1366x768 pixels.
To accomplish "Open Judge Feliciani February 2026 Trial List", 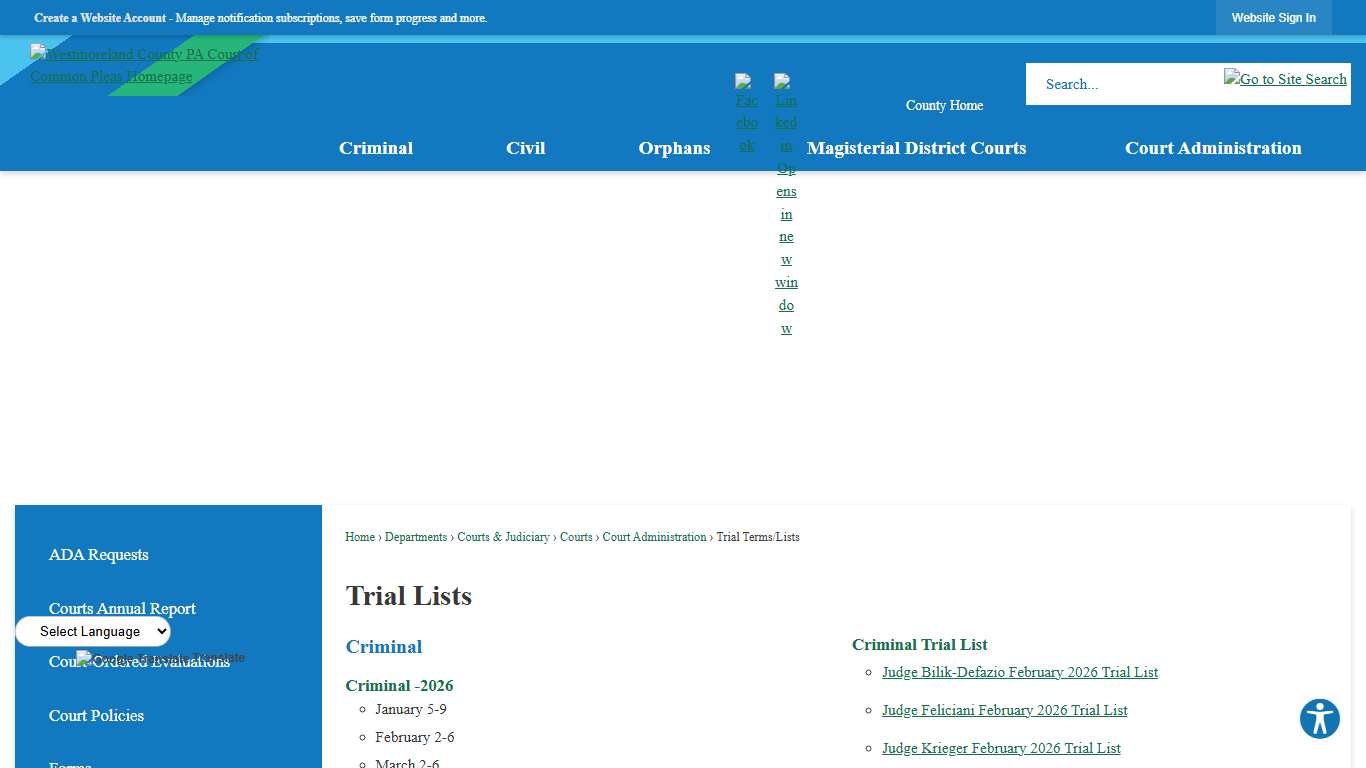I will click(x=1004, y=710).
